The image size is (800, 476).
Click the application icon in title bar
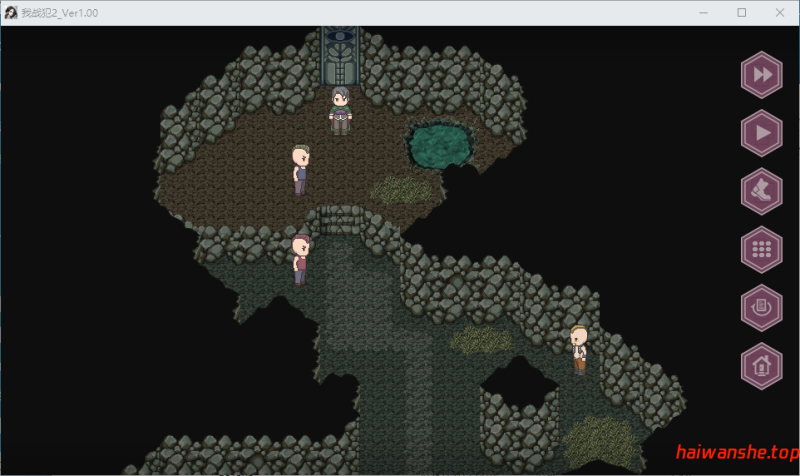[11, 13]
